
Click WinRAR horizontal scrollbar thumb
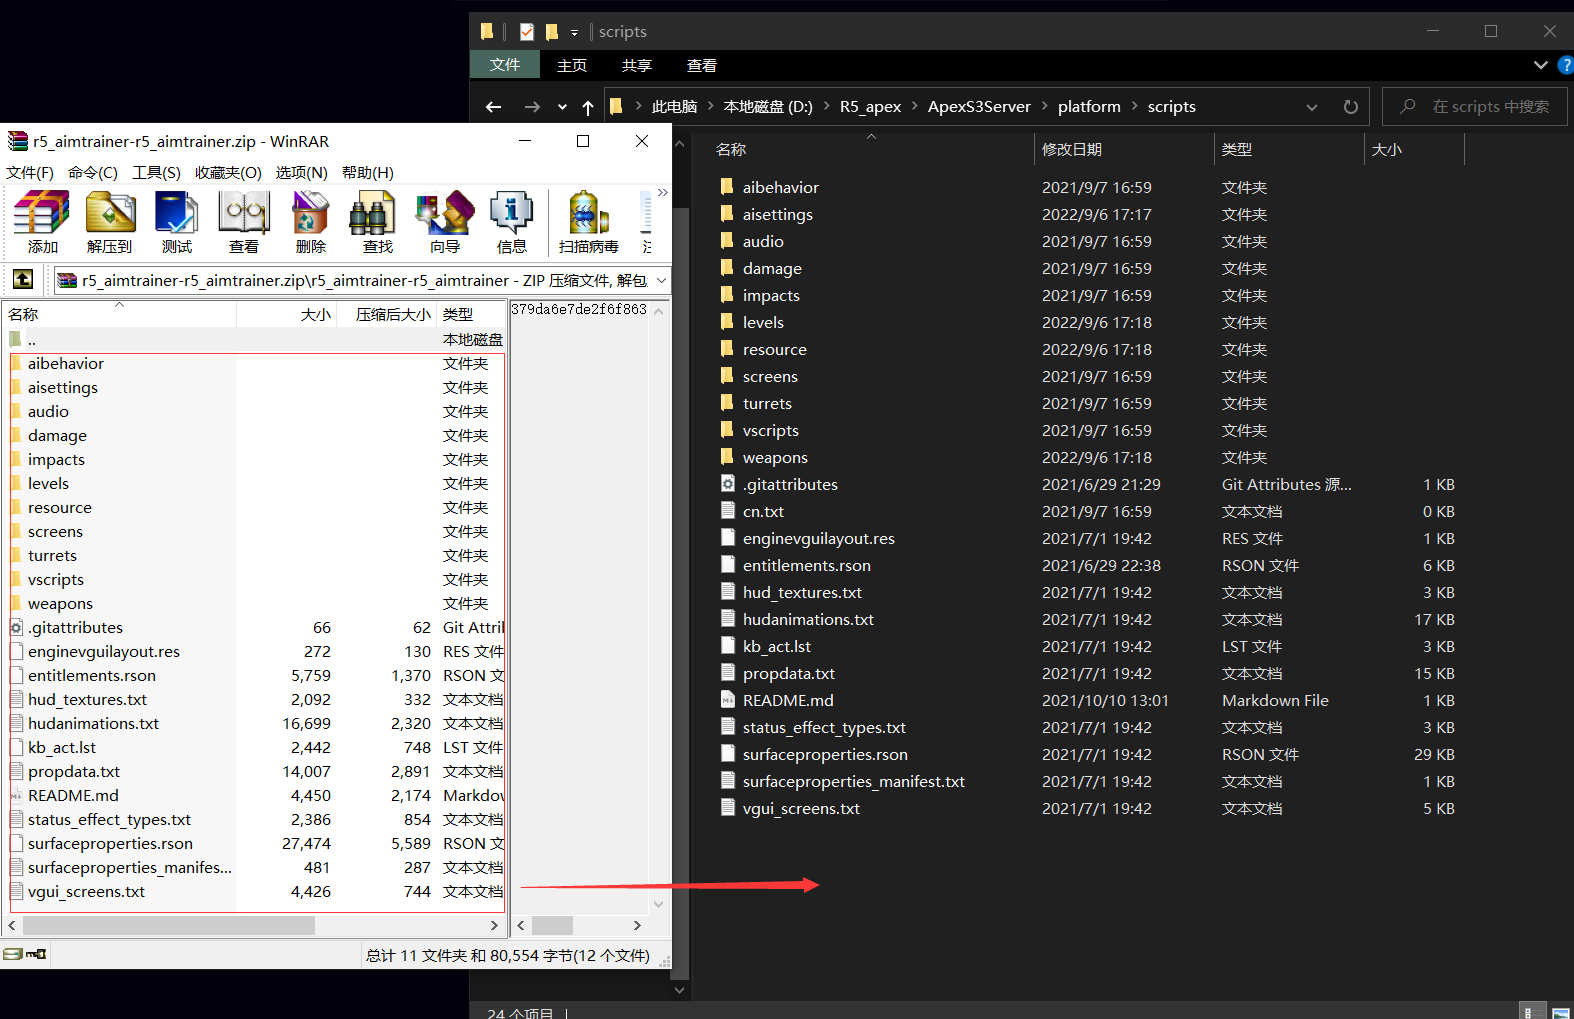click(x=168, y=926)
